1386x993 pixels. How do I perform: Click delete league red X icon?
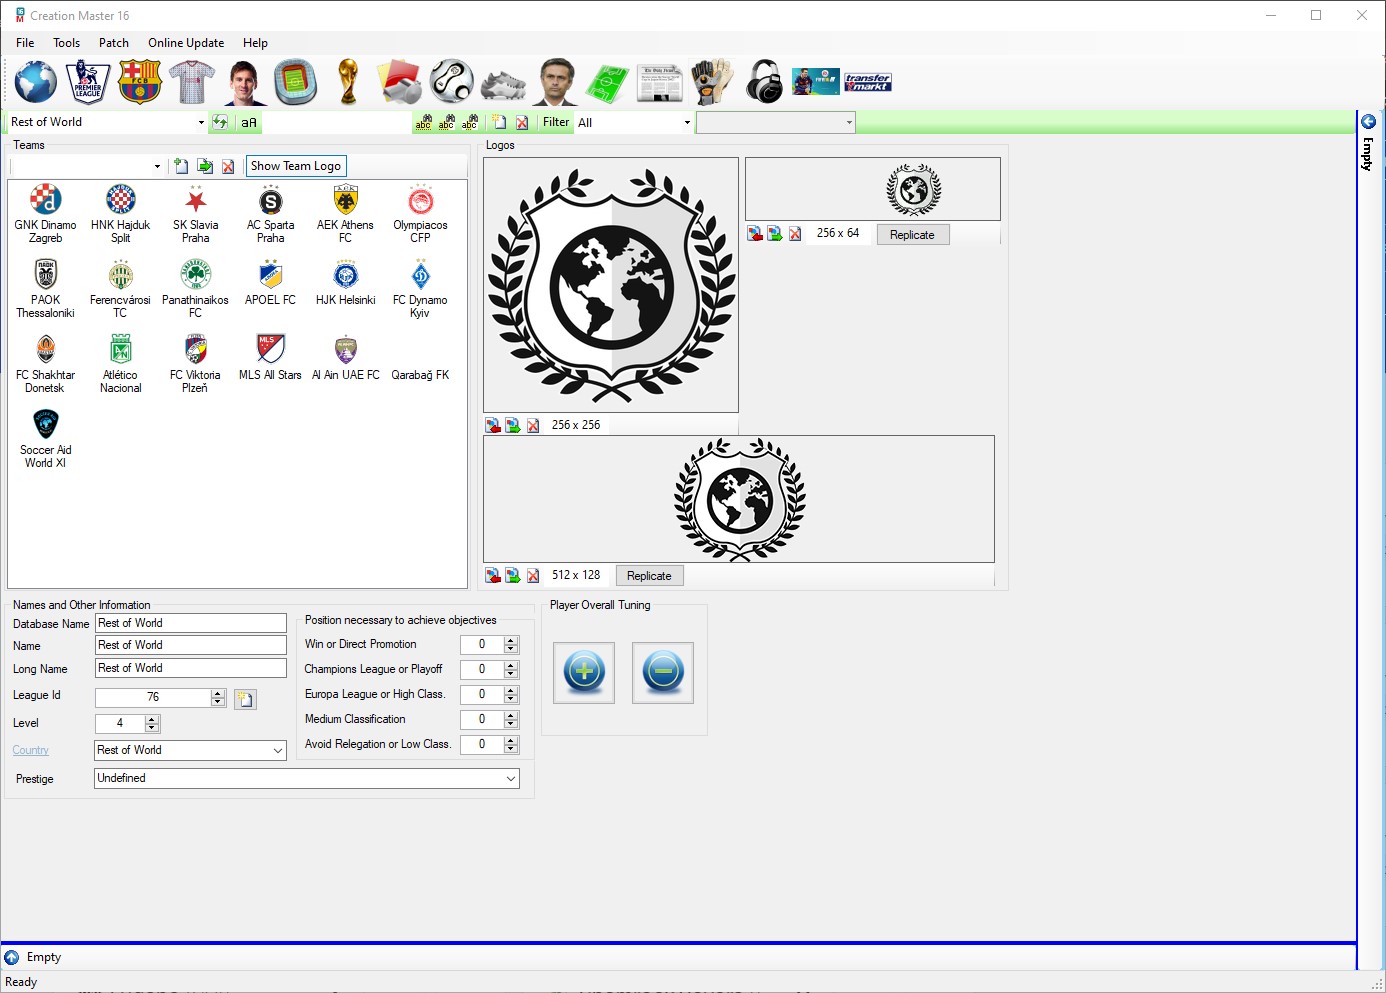(522, 122)
